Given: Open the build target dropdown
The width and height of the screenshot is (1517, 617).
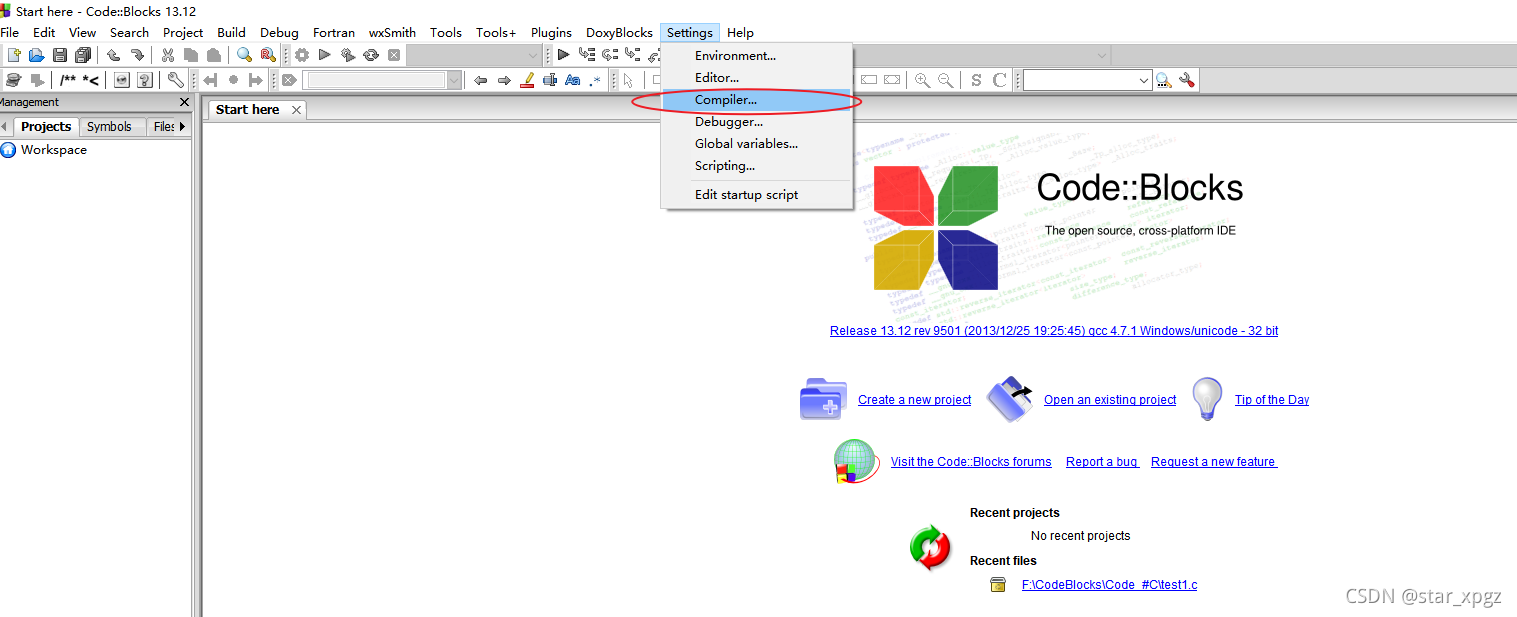Looking at the screenshot, I should click(x=532, y=55).
